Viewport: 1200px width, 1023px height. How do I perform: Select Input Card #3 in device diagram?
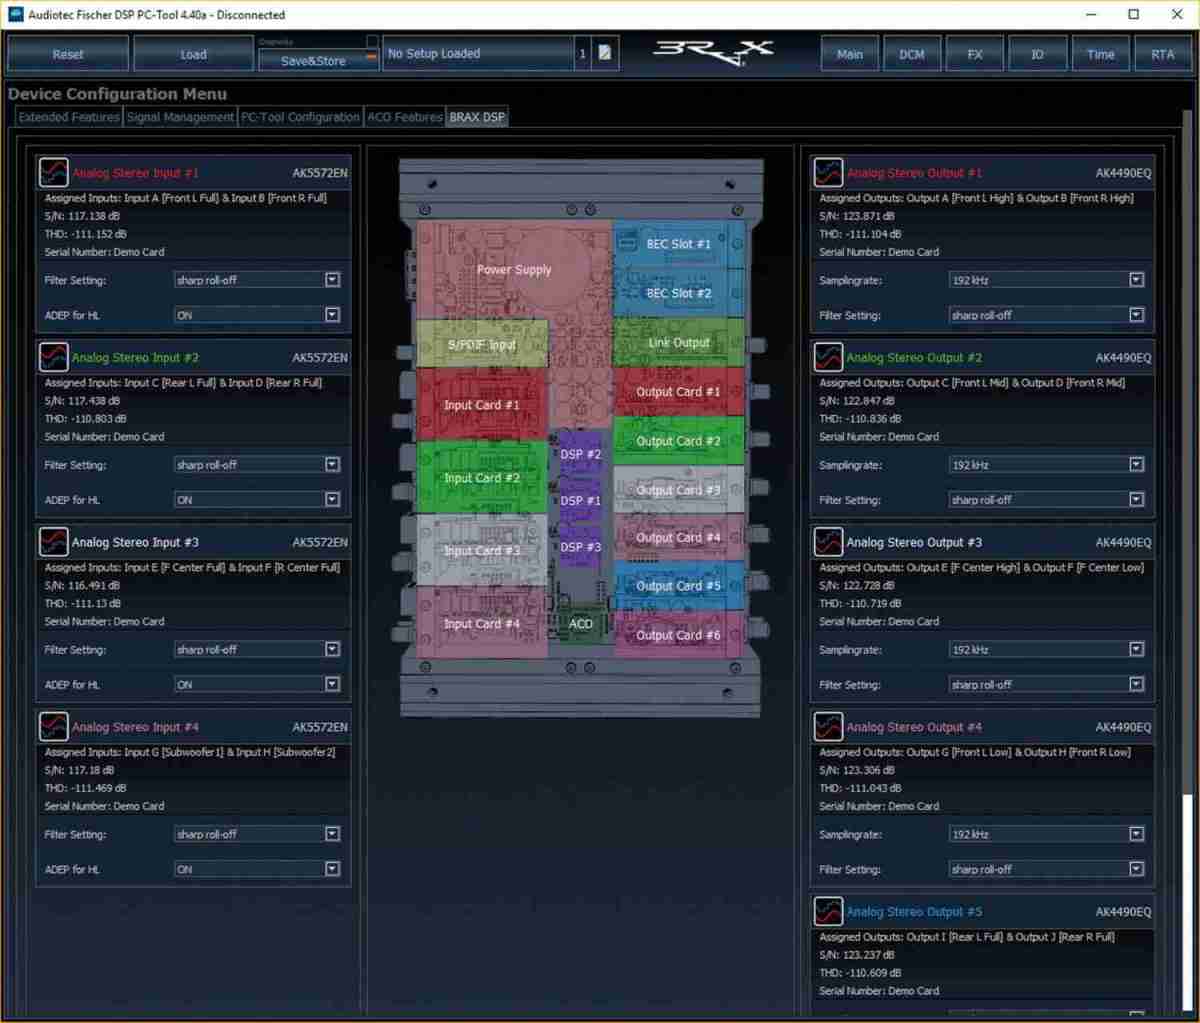pyautogui.click(x=482, y=551)
